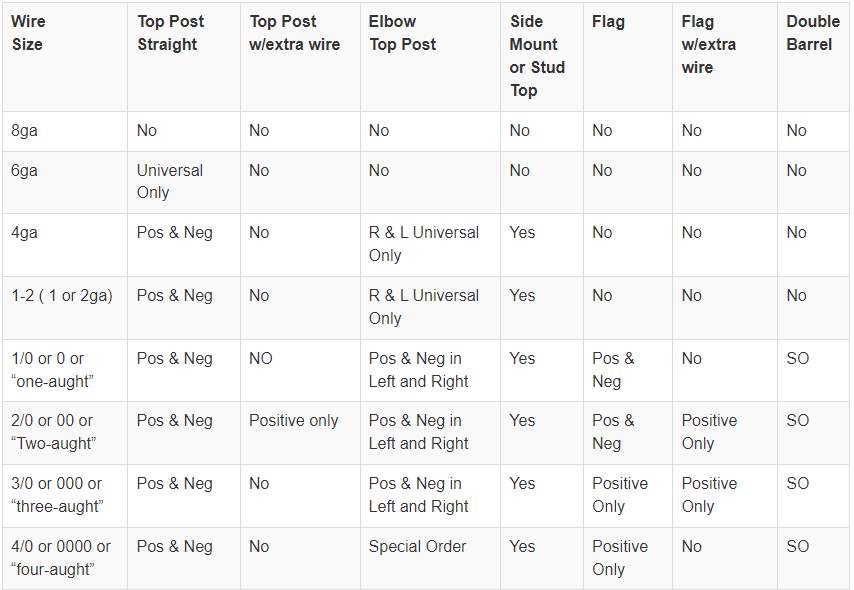Screen dimensions: 854x590
Task: Select the "four-aught" wire size cell
Action: pos(61,557)
